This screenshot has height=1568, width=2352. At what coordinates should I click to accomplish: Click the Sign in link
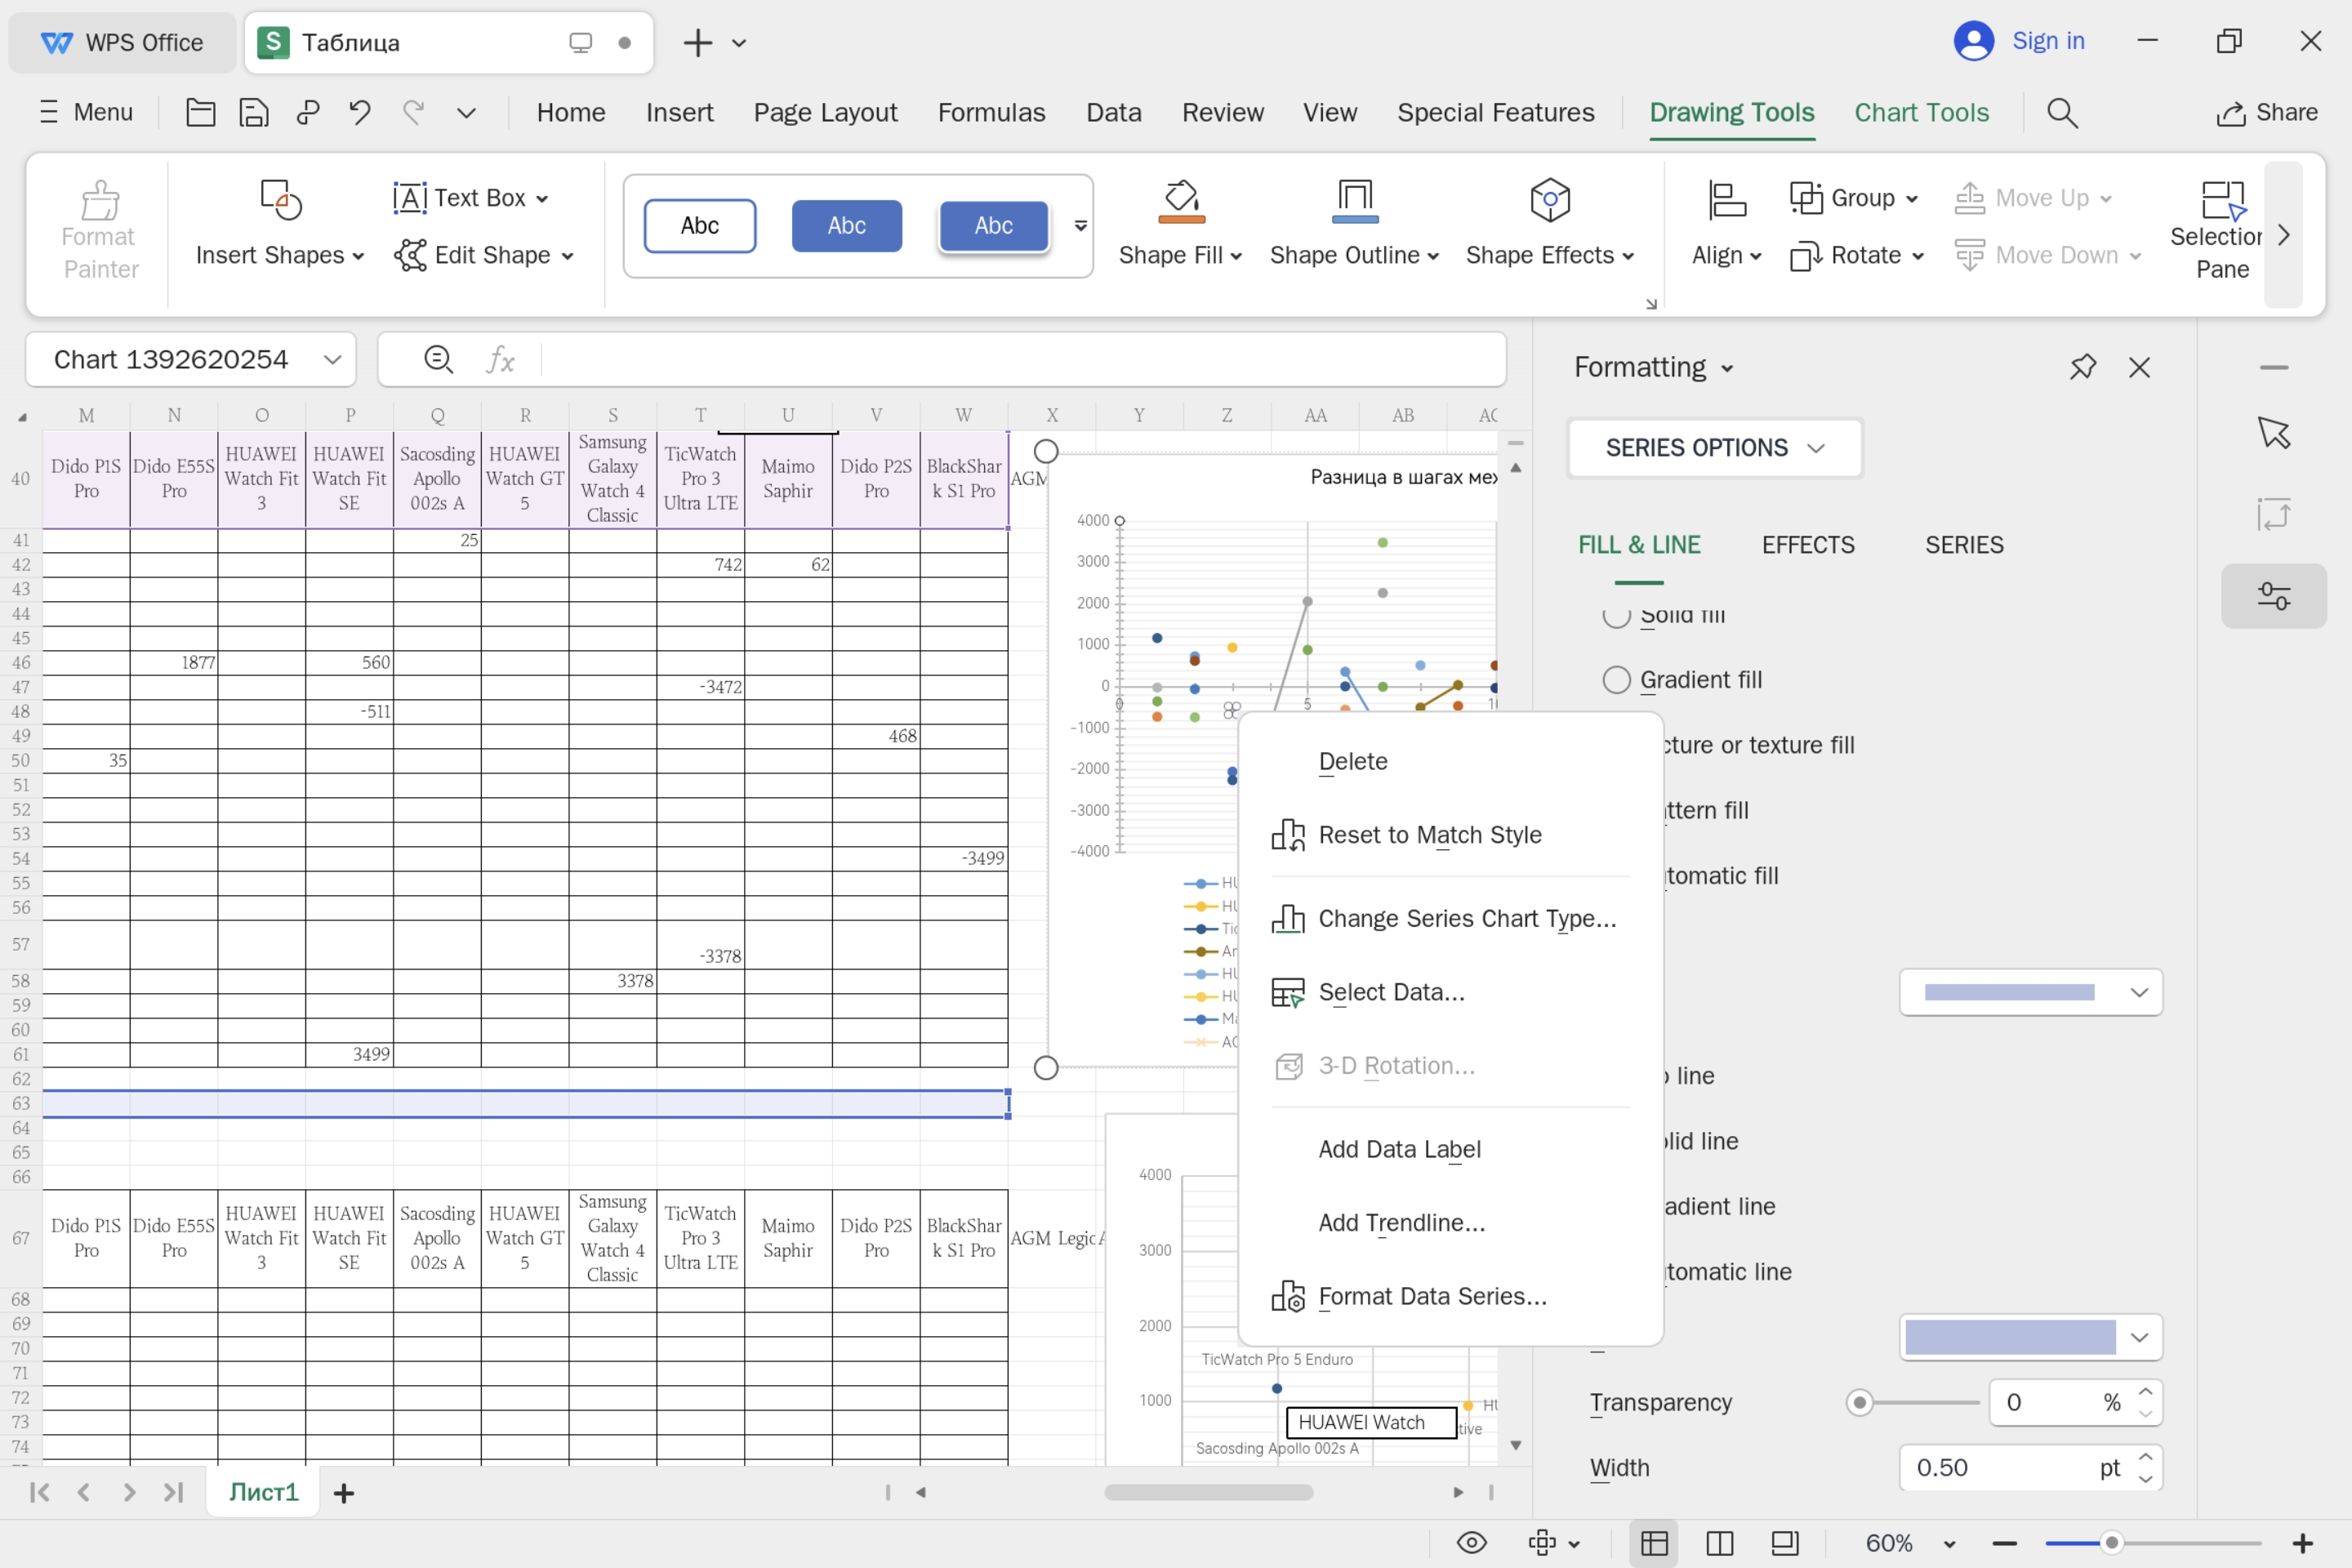click(x=2047, y=41)
